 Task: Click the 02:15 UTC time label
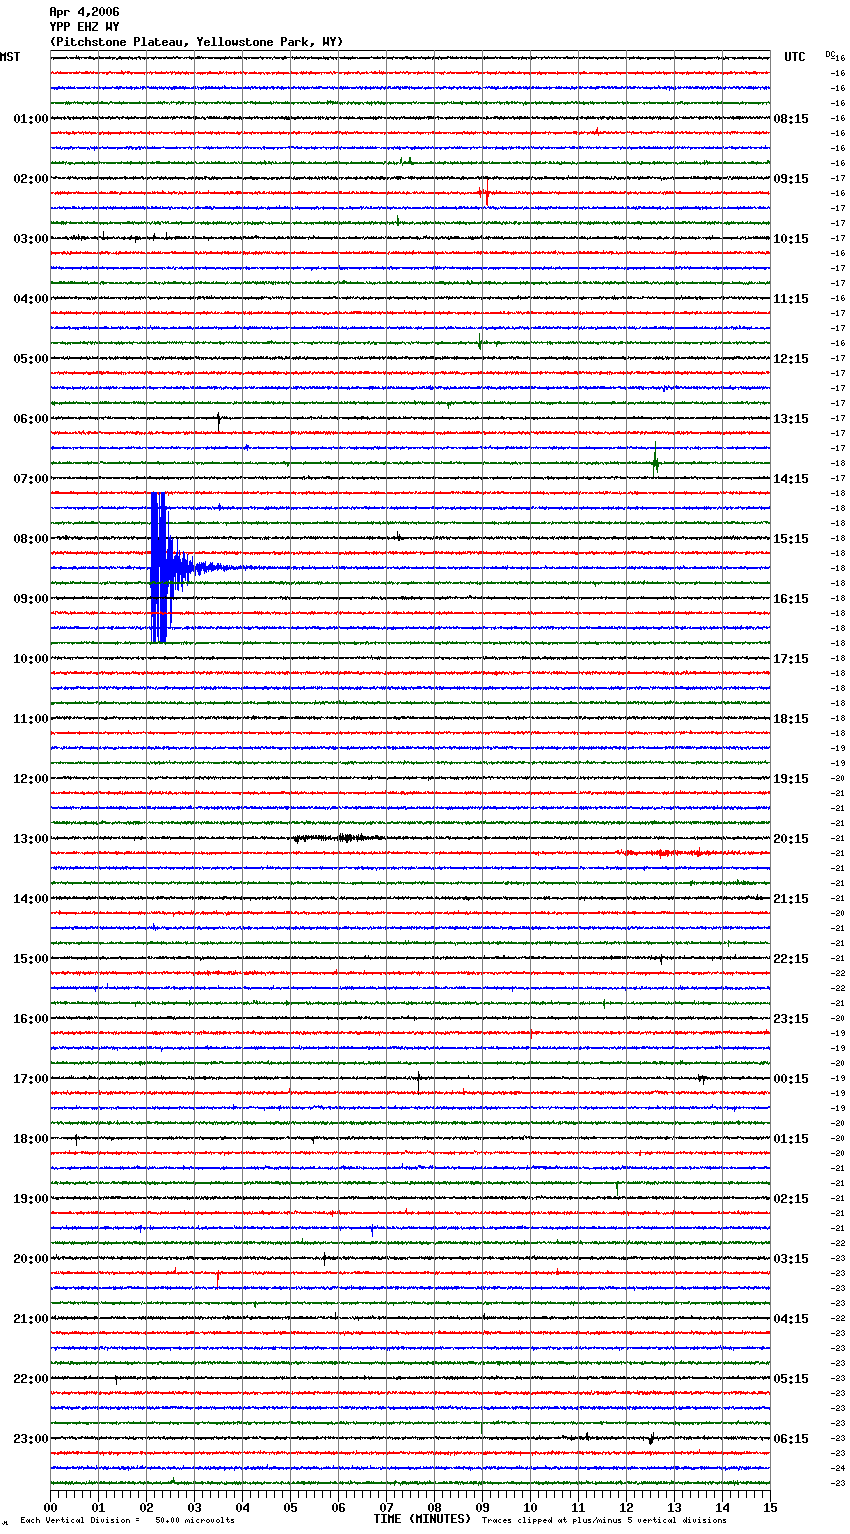click(x=791, y=1199)
